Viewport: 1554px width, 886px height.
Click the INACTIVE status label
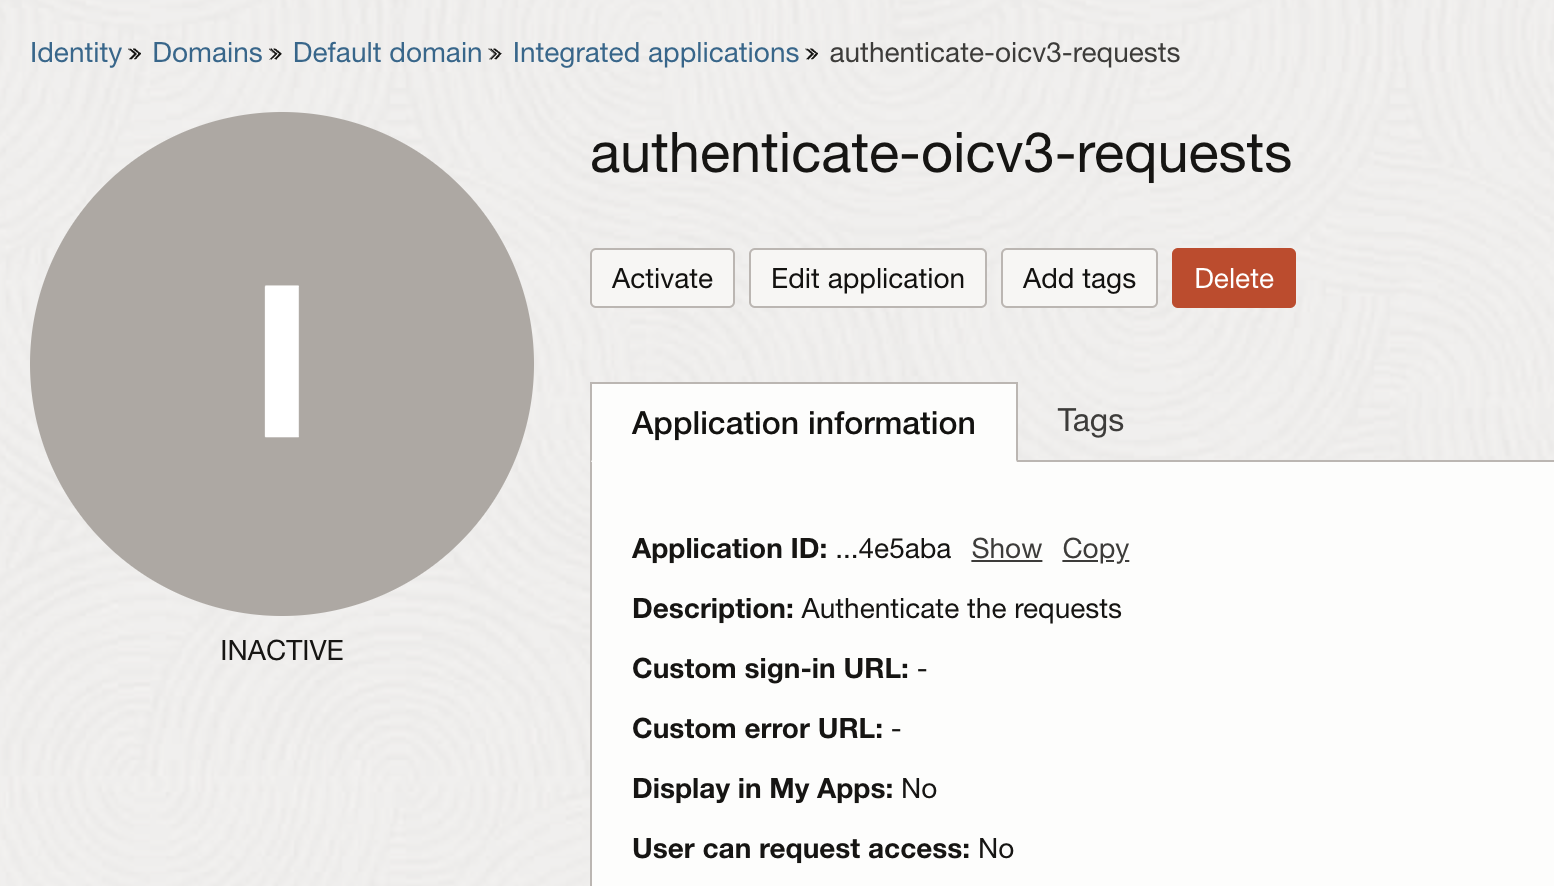point(281,651)
